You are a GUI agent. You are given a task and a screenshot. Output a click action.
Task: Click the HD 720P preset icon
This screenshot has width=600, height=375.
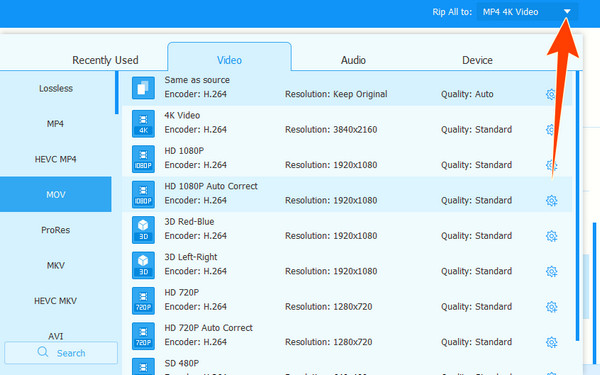143,301
